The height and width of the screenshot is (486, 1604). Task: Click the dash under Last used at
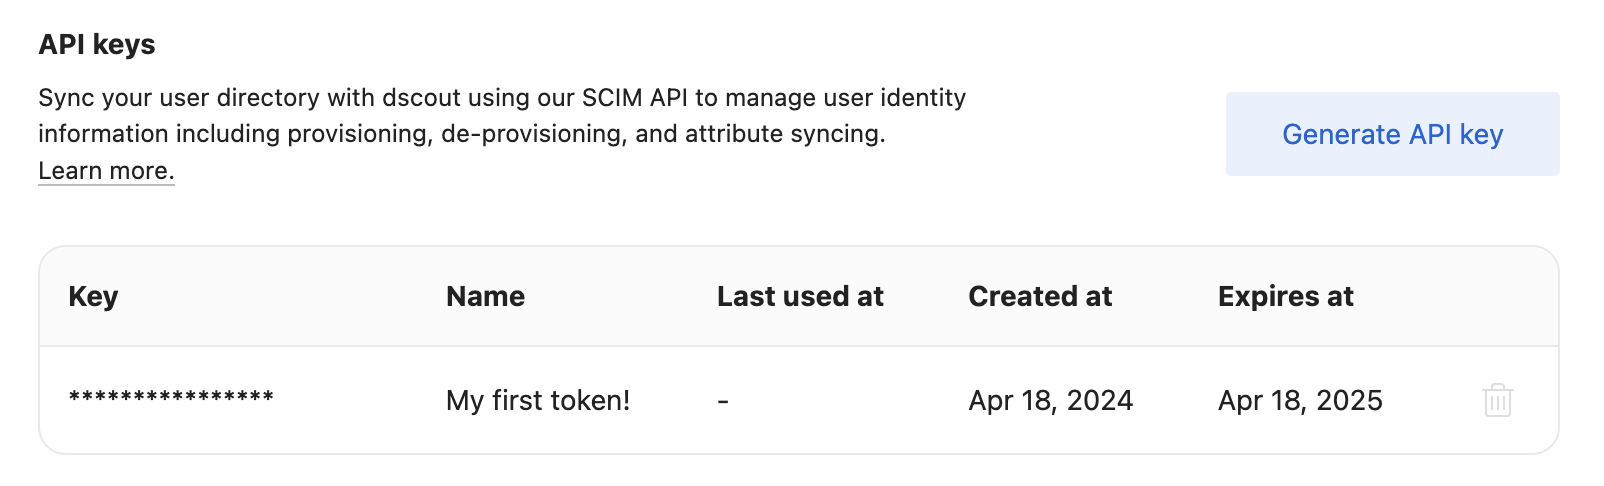pyautogui.click(x=723, y=400)
